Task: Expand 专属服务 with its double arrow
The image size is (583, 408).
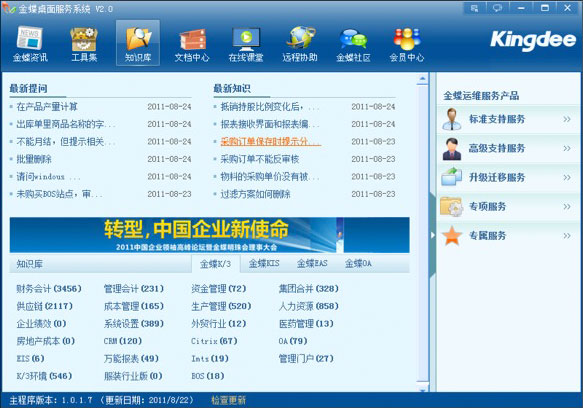Action: coord(567,235)
